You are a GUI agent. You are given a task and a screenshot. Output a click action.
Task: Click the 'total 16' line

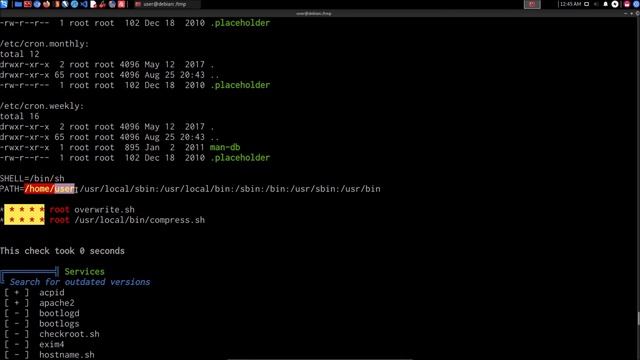20,116
